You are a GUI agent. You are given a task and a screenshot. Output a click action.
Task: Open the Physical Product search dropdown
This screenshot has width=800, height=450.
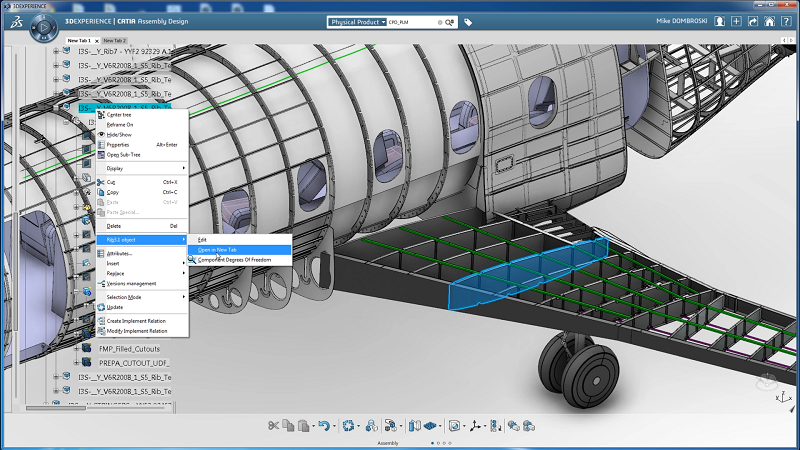(x=356, y=21)
